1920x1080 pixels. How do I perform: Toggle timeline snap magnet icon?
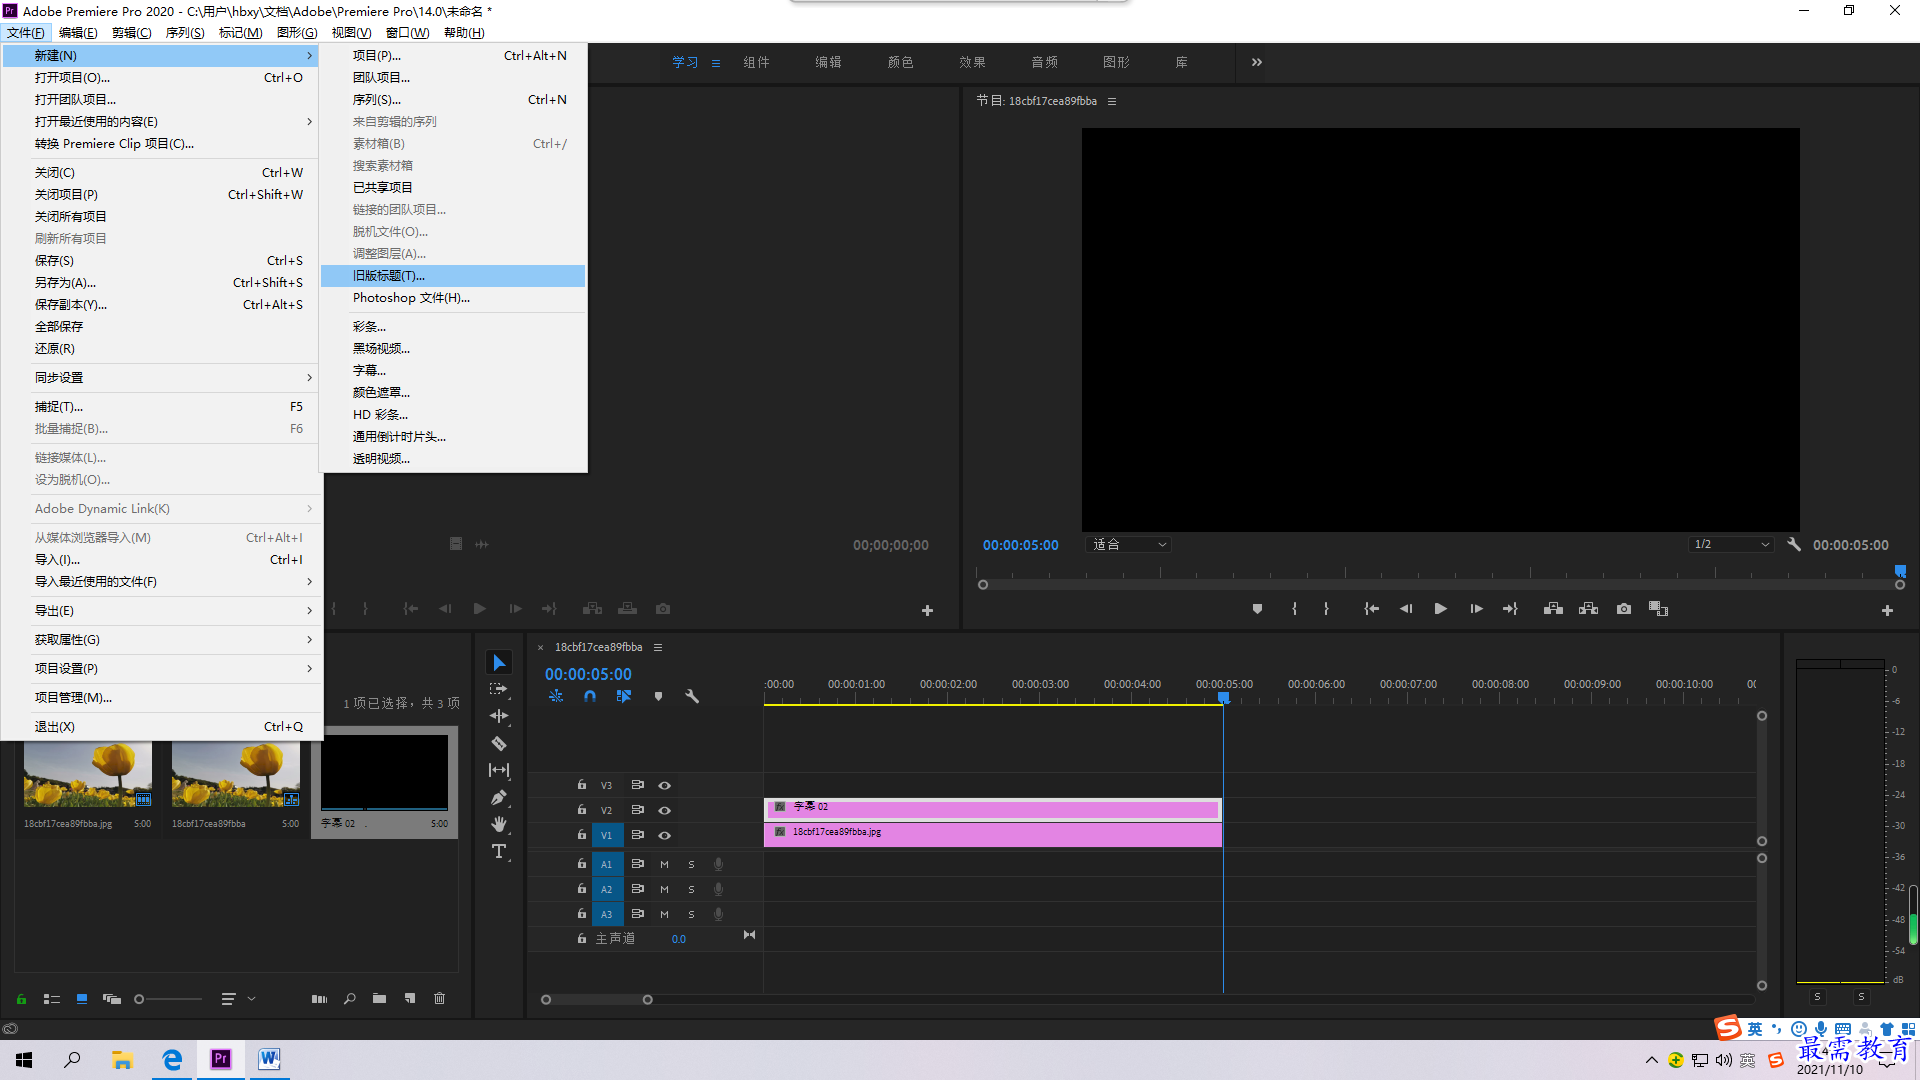(590, 696)
